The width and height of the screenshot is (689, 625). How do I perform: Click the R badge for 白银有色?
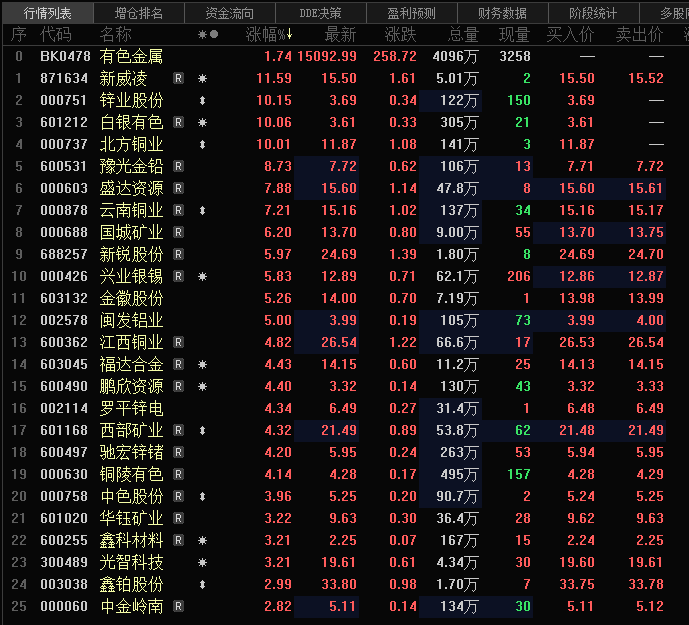click(178, 122)
